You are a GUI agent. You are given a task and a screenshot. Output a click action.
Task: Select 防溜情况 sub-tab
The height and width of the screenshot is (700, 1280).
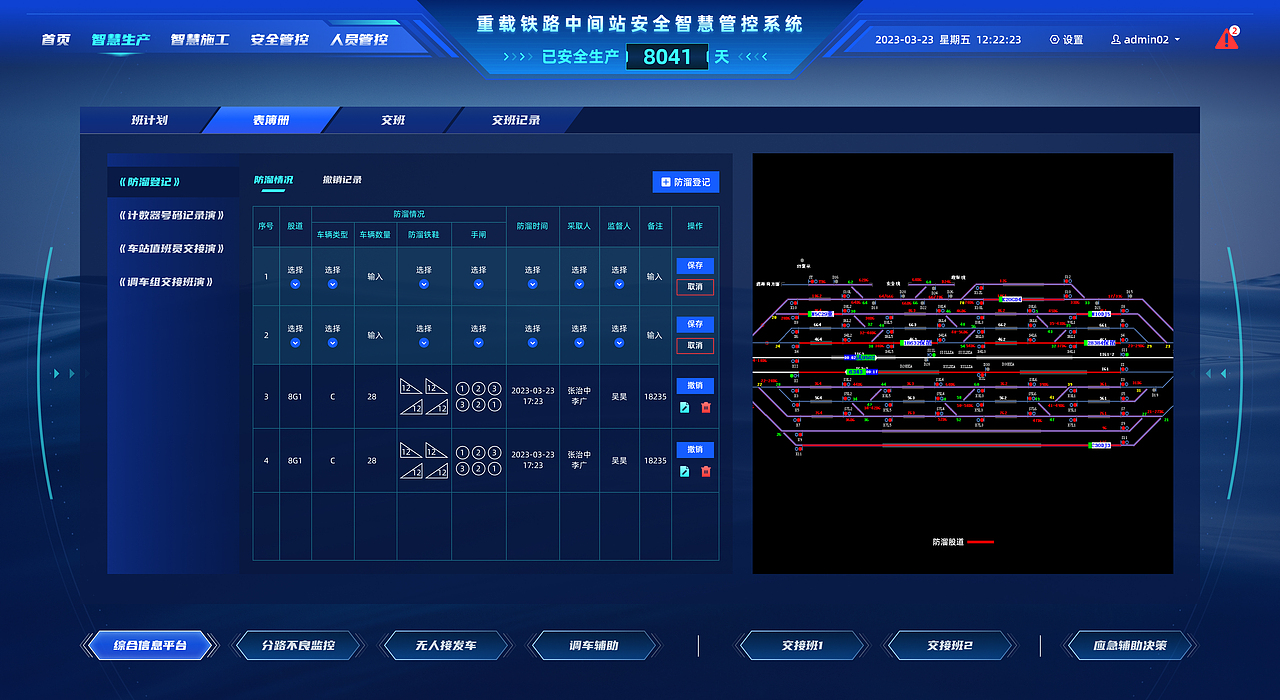point(273,180)
